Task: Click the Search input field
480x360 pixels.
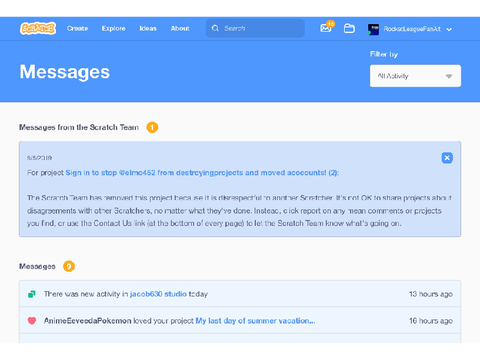Action: pyautogui.click(x=255, y=28)
